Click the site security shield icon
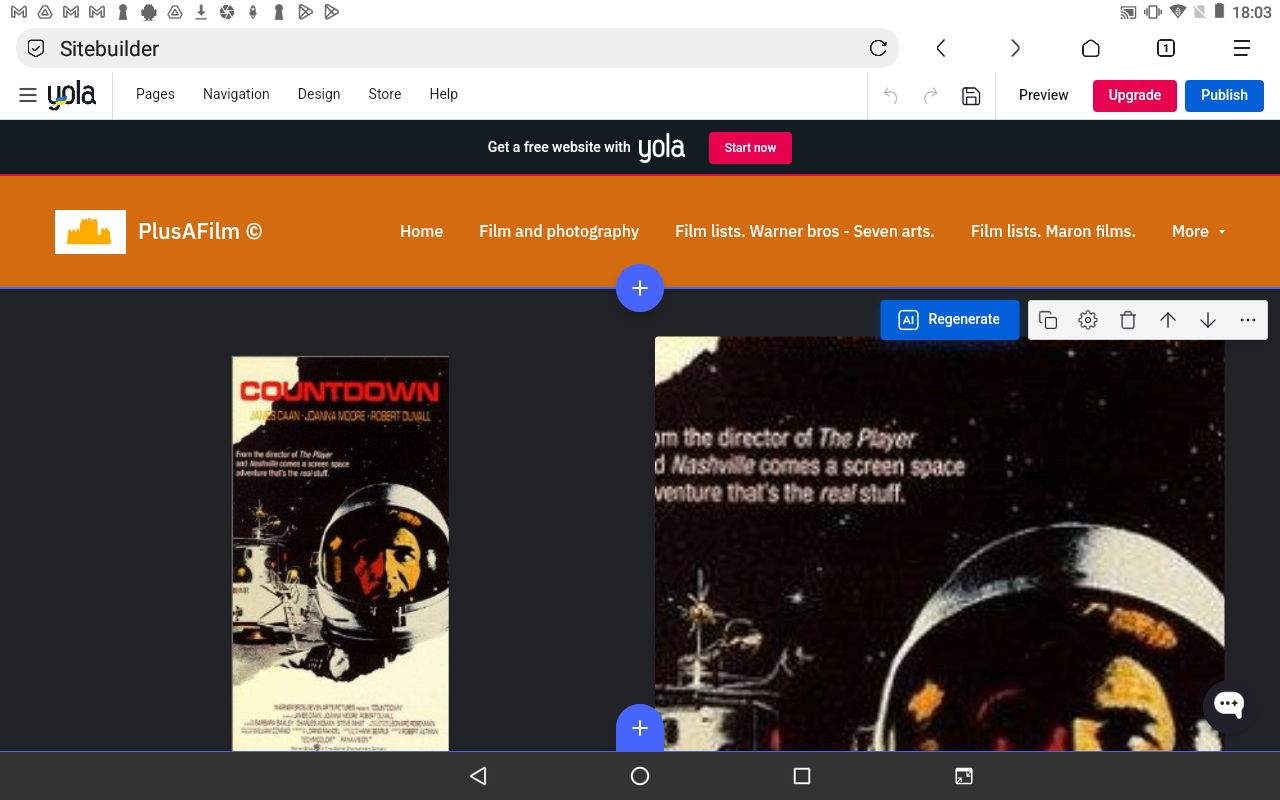1280x800 pixels. pyautogui.click(x=36, y=48)
